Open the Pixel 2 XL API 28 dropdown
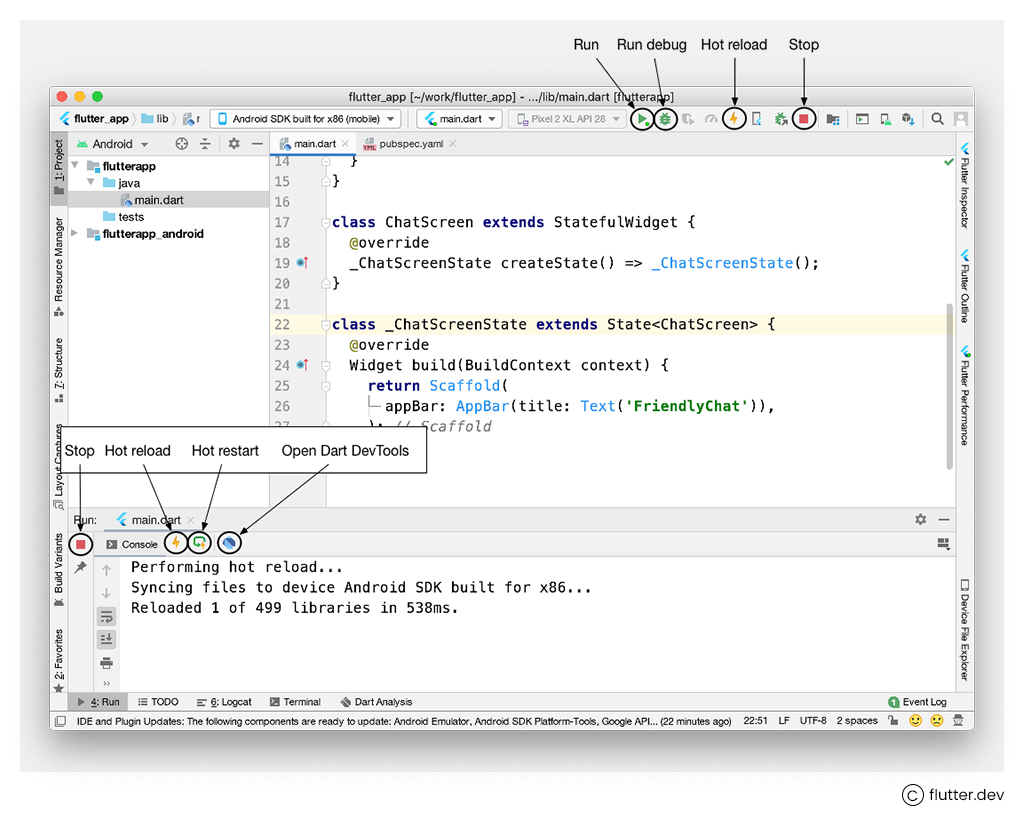This screenshot has height=826, width=1024. click(x=568, y=119)
